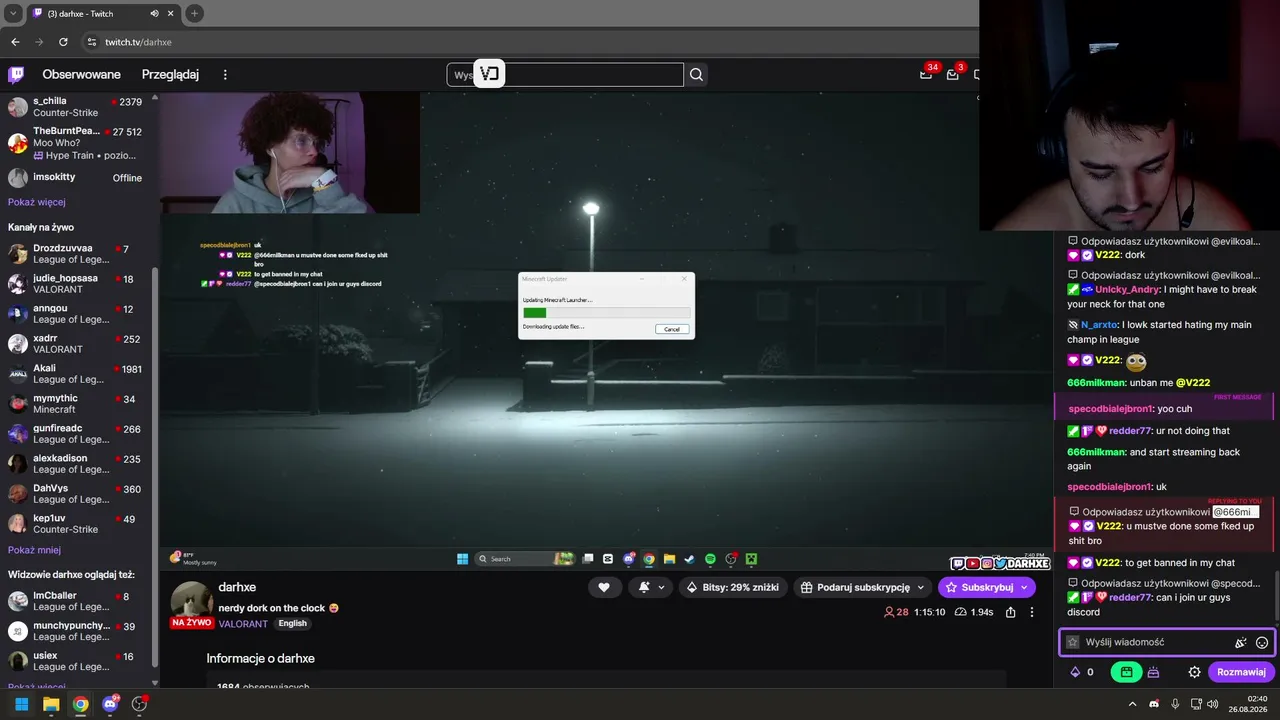
Task: Click the darhxe channel avatar
Action: click(191, 602)
